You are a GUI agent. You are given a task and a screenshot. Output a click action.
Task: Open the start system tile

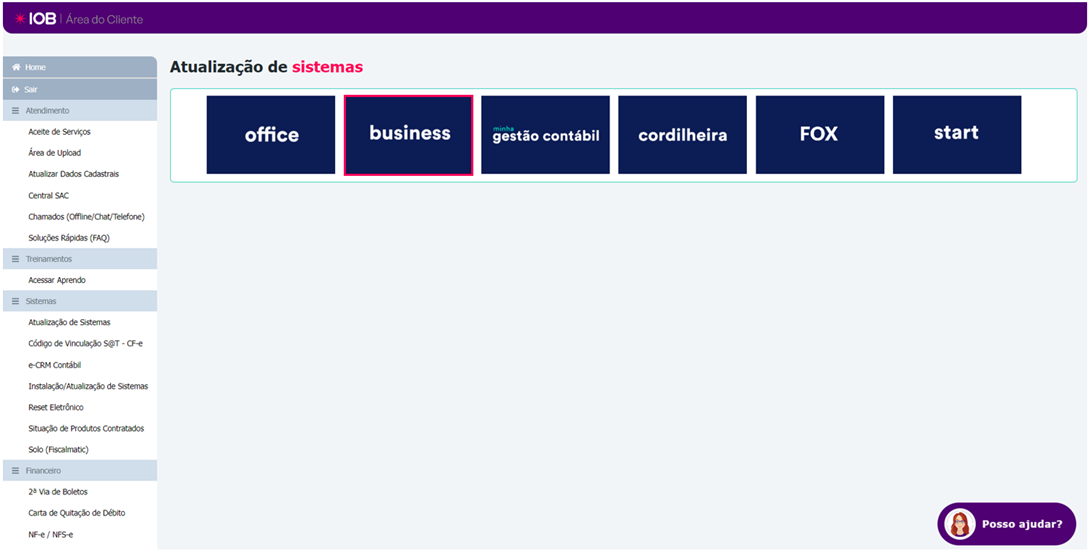click(956, 135)
